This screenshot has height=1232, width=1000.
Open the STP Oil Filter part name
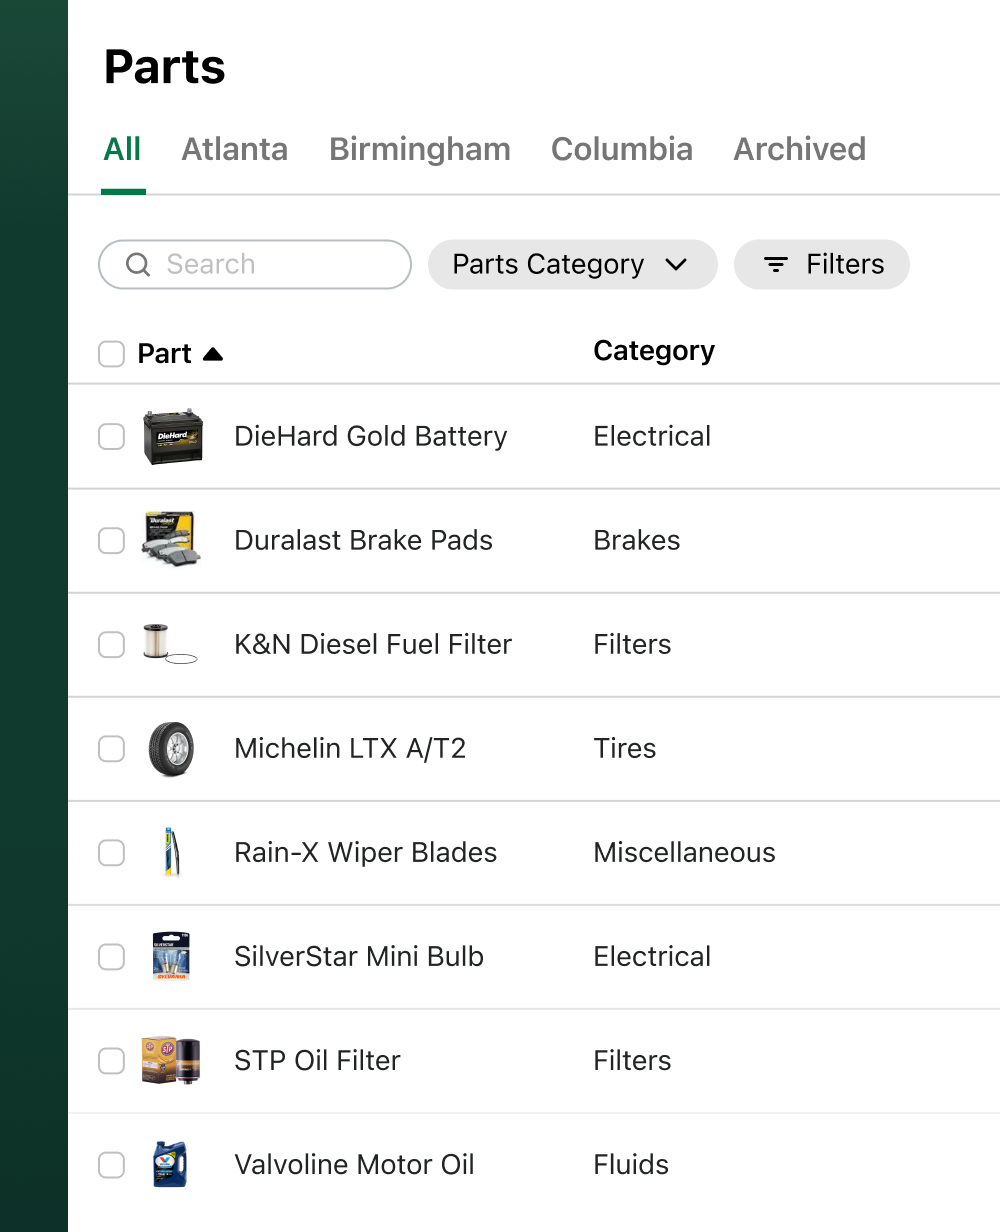(x=318, y=1060)
